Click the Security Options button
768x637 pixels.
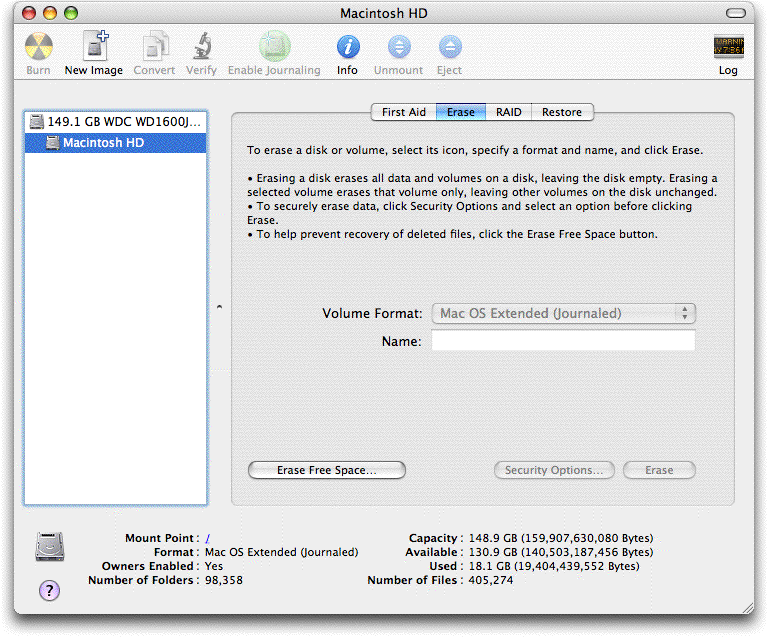point(554,470)
